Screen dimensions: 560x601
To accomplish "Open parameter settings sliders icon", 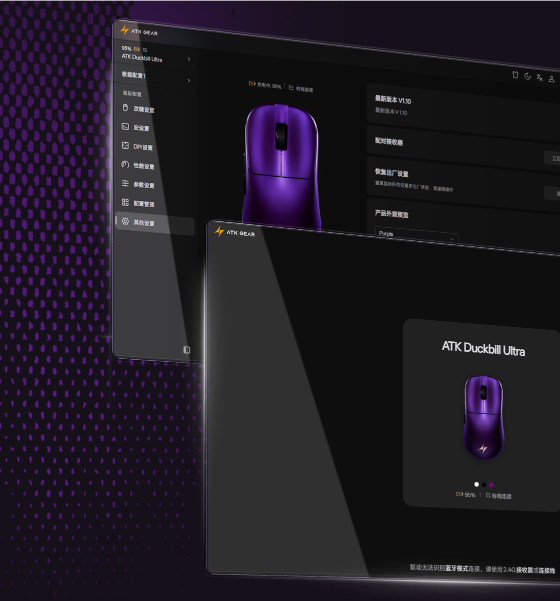I will coord(125,183).
